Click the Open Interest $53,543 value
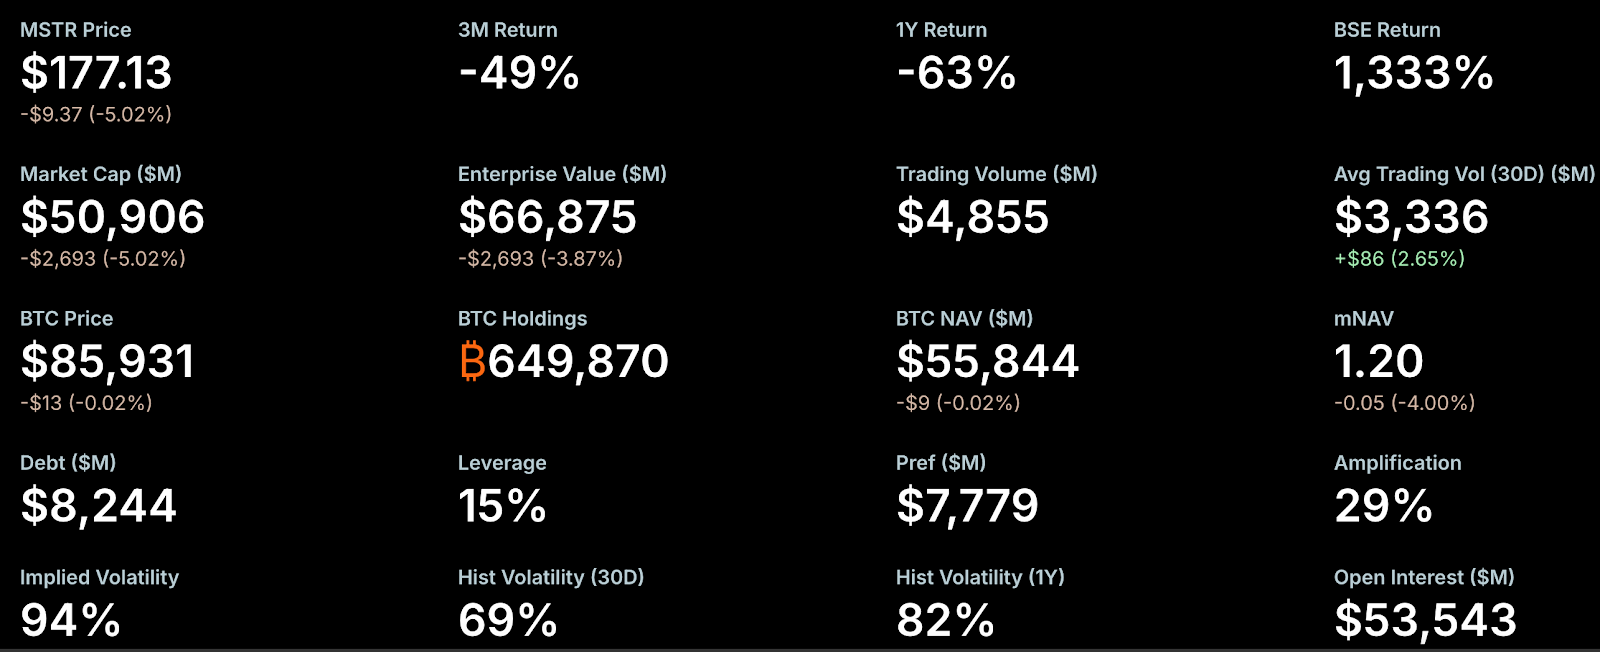Screen dimensions: 1600x652 pyautogui.click(x=1425, y=620)
